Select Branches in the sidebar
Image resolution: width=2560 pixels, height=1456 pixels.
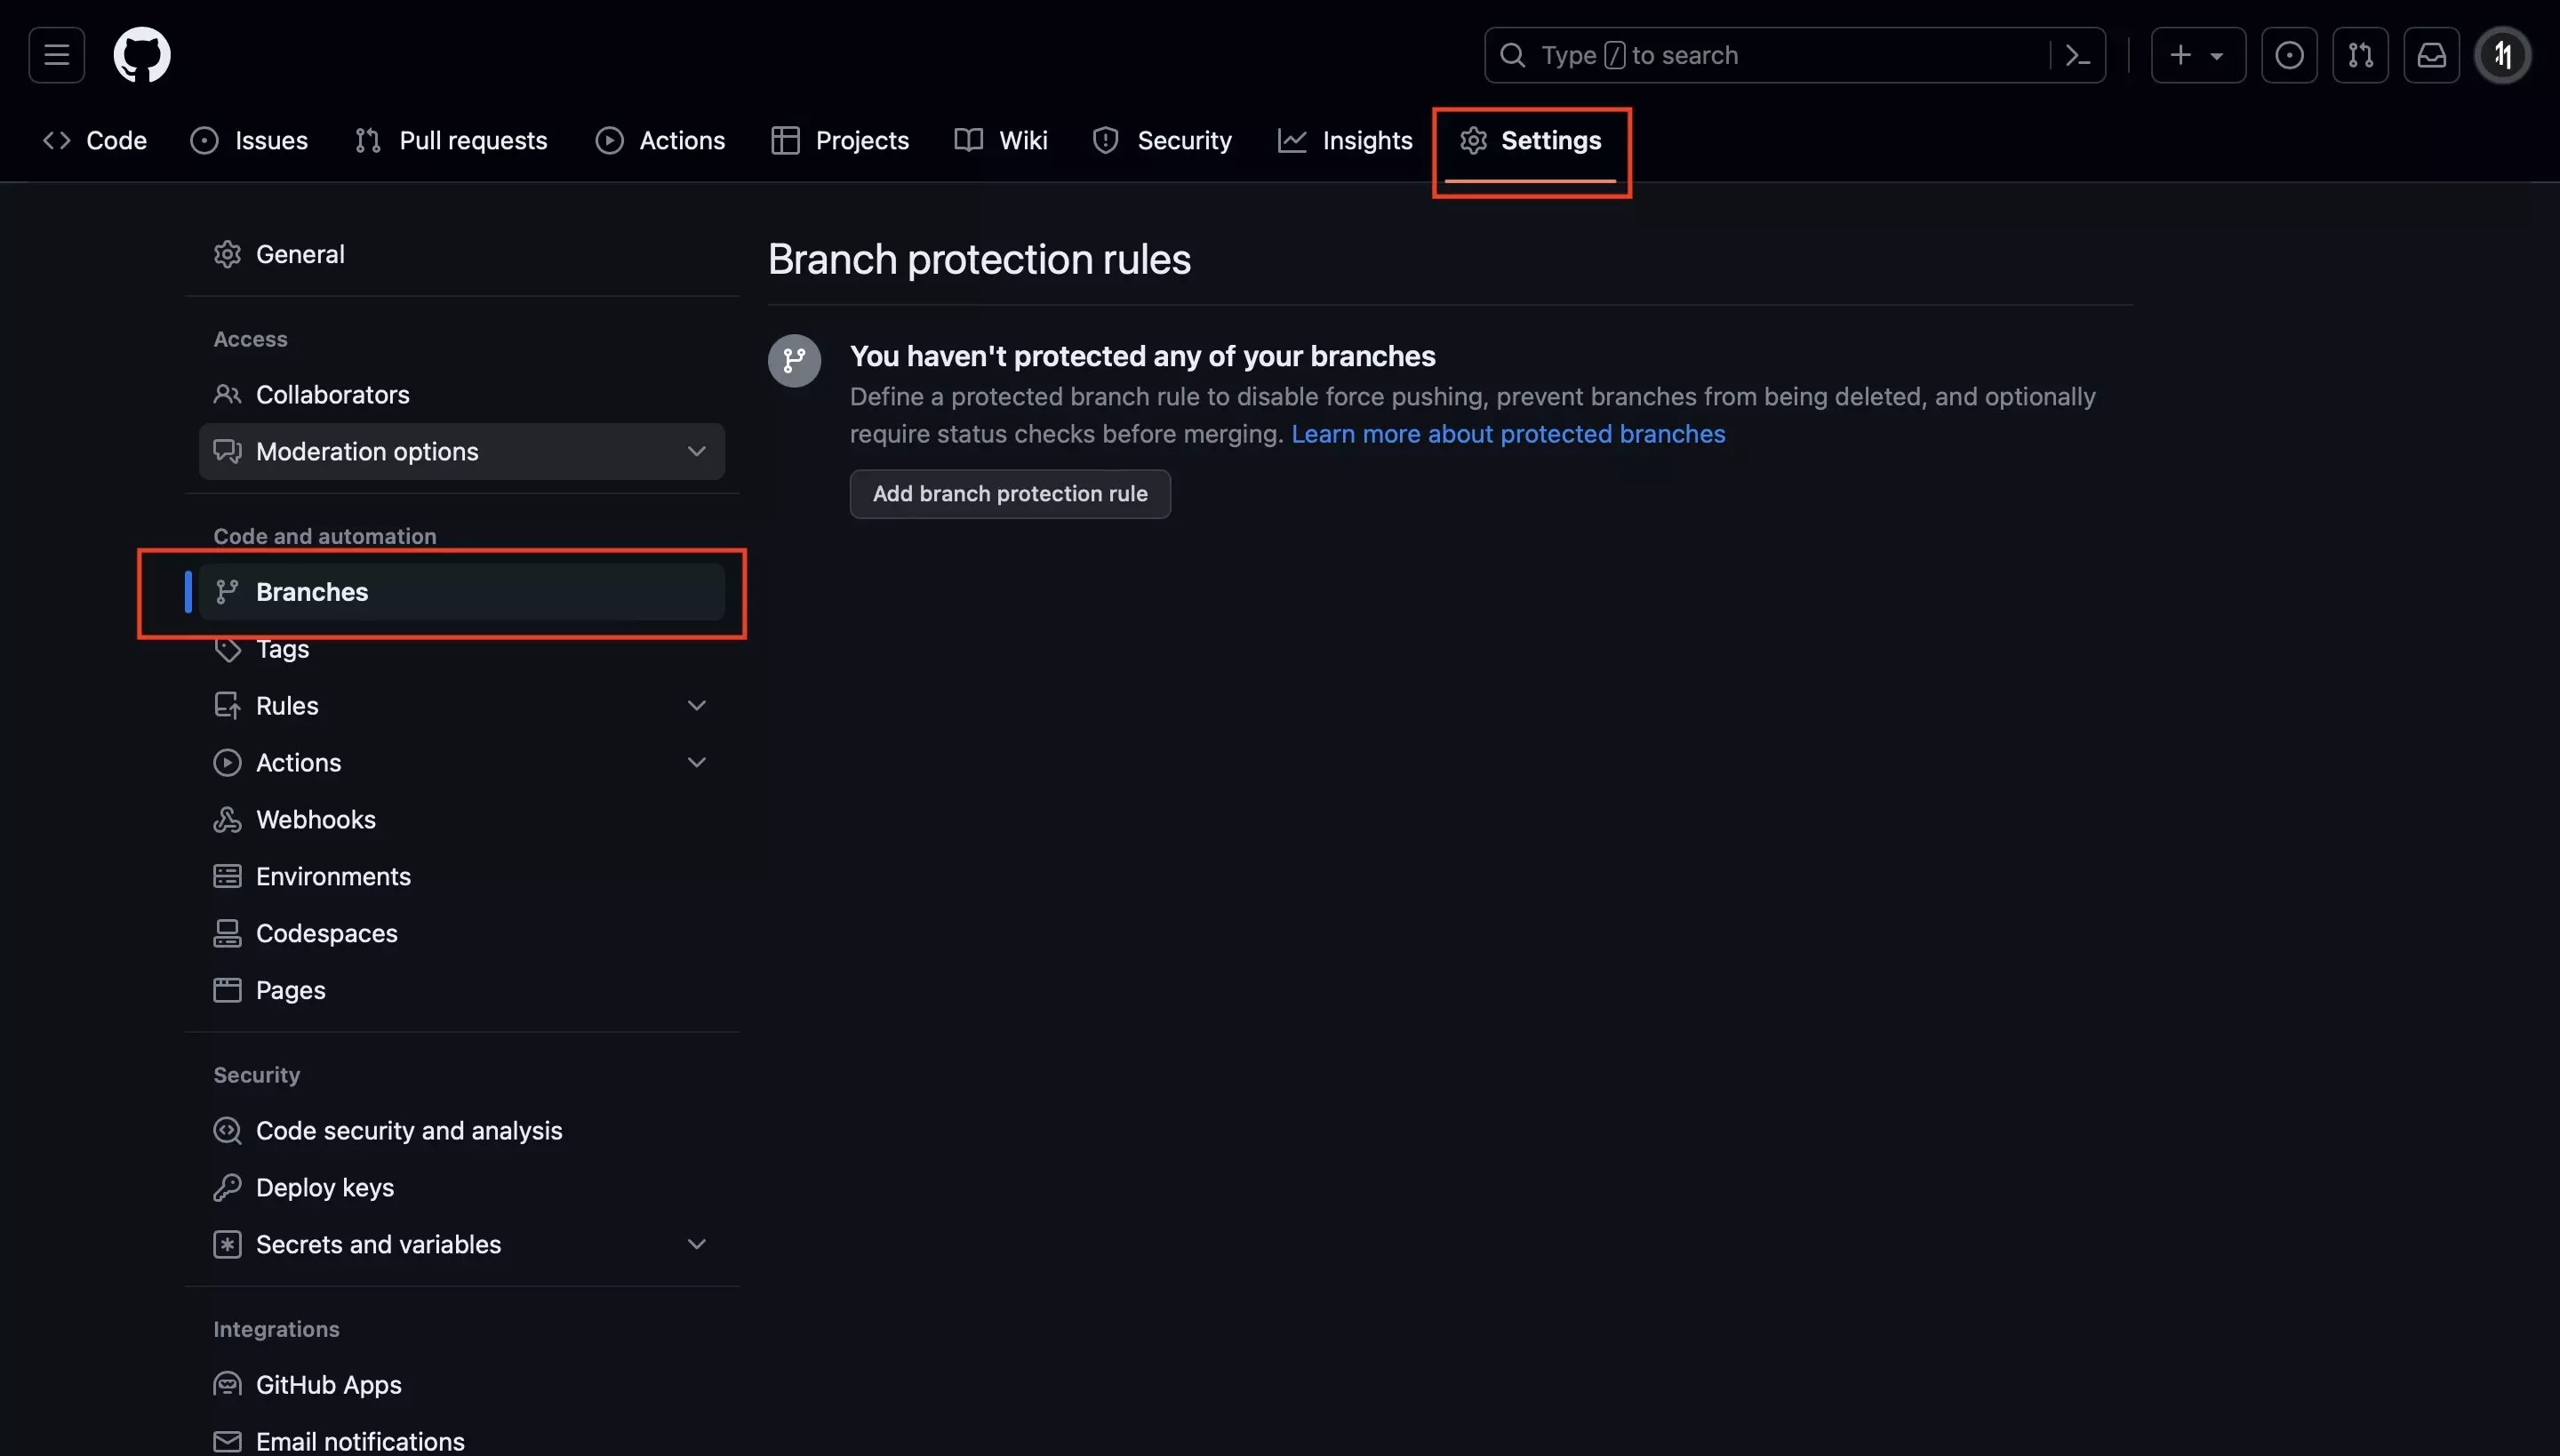[462, 592]
